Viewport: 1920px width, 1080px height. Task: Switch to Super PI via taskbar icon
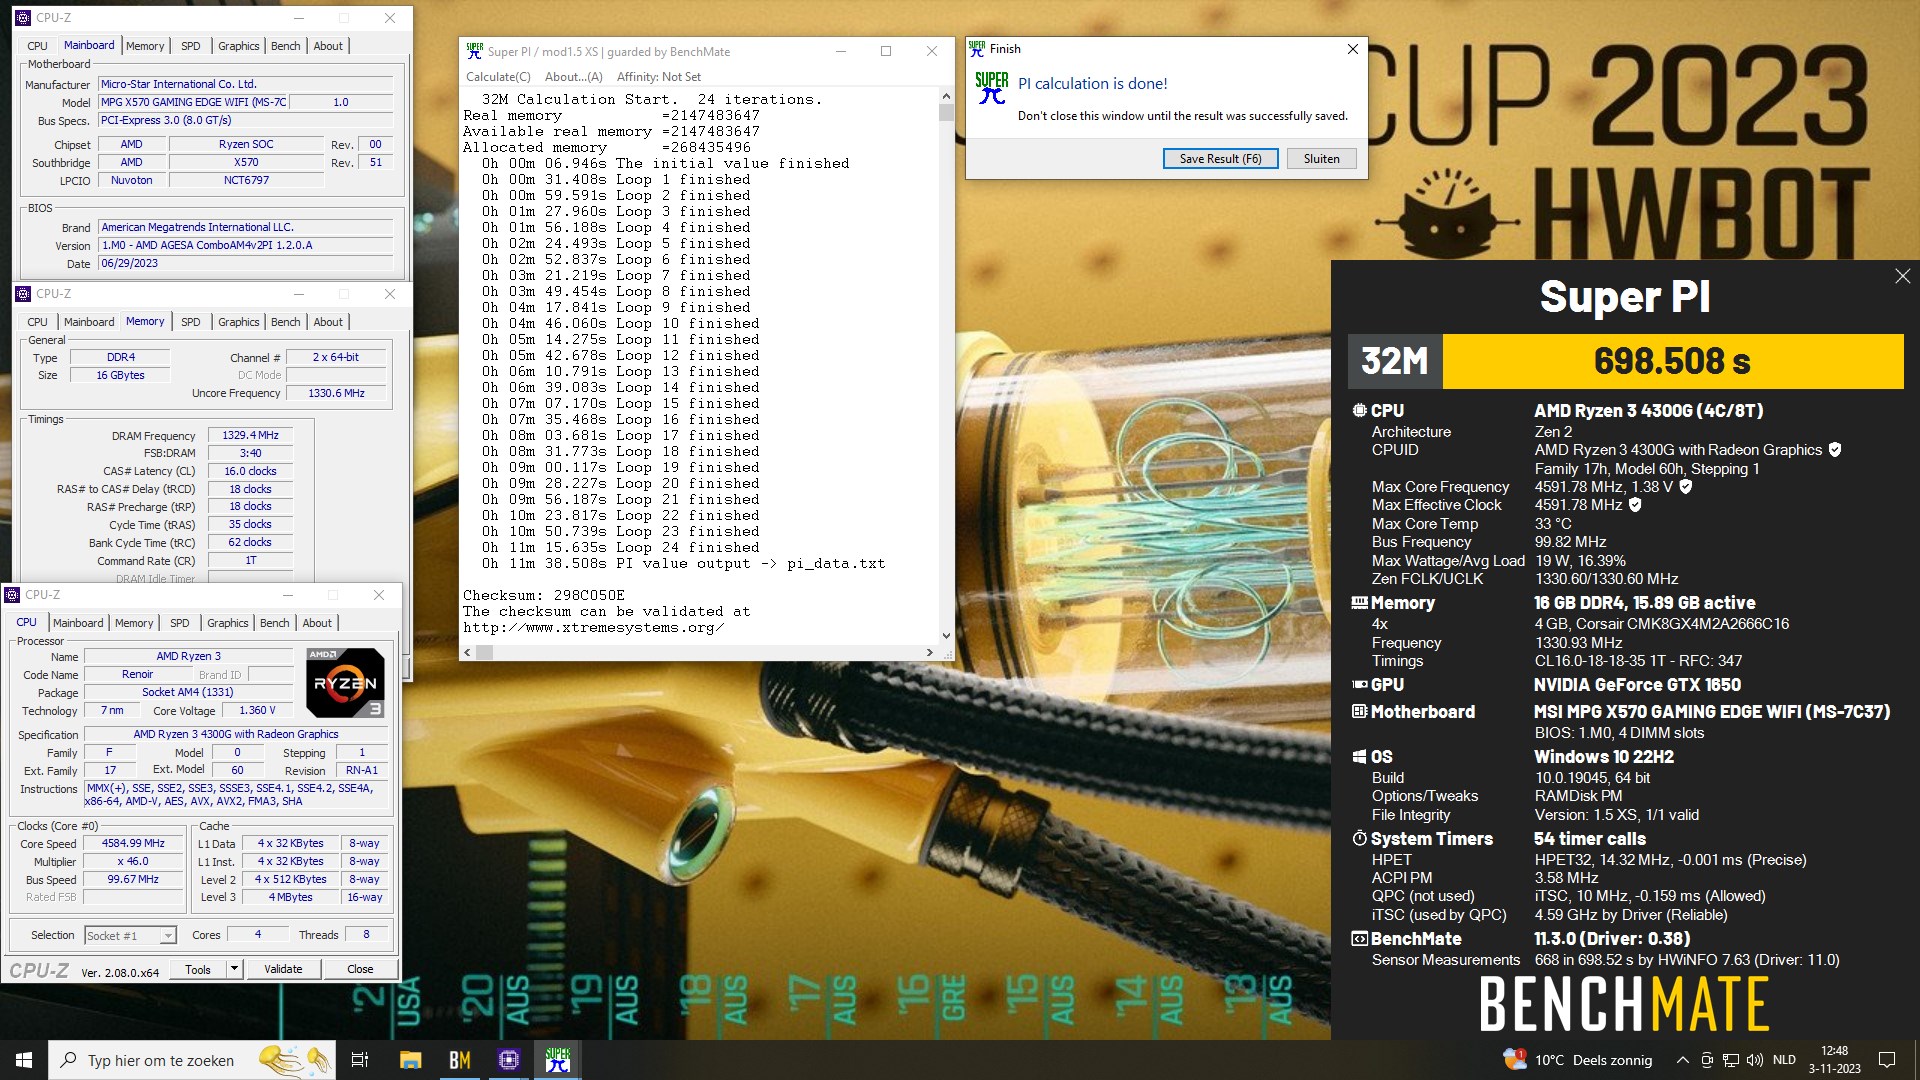tap(558, 1060)
